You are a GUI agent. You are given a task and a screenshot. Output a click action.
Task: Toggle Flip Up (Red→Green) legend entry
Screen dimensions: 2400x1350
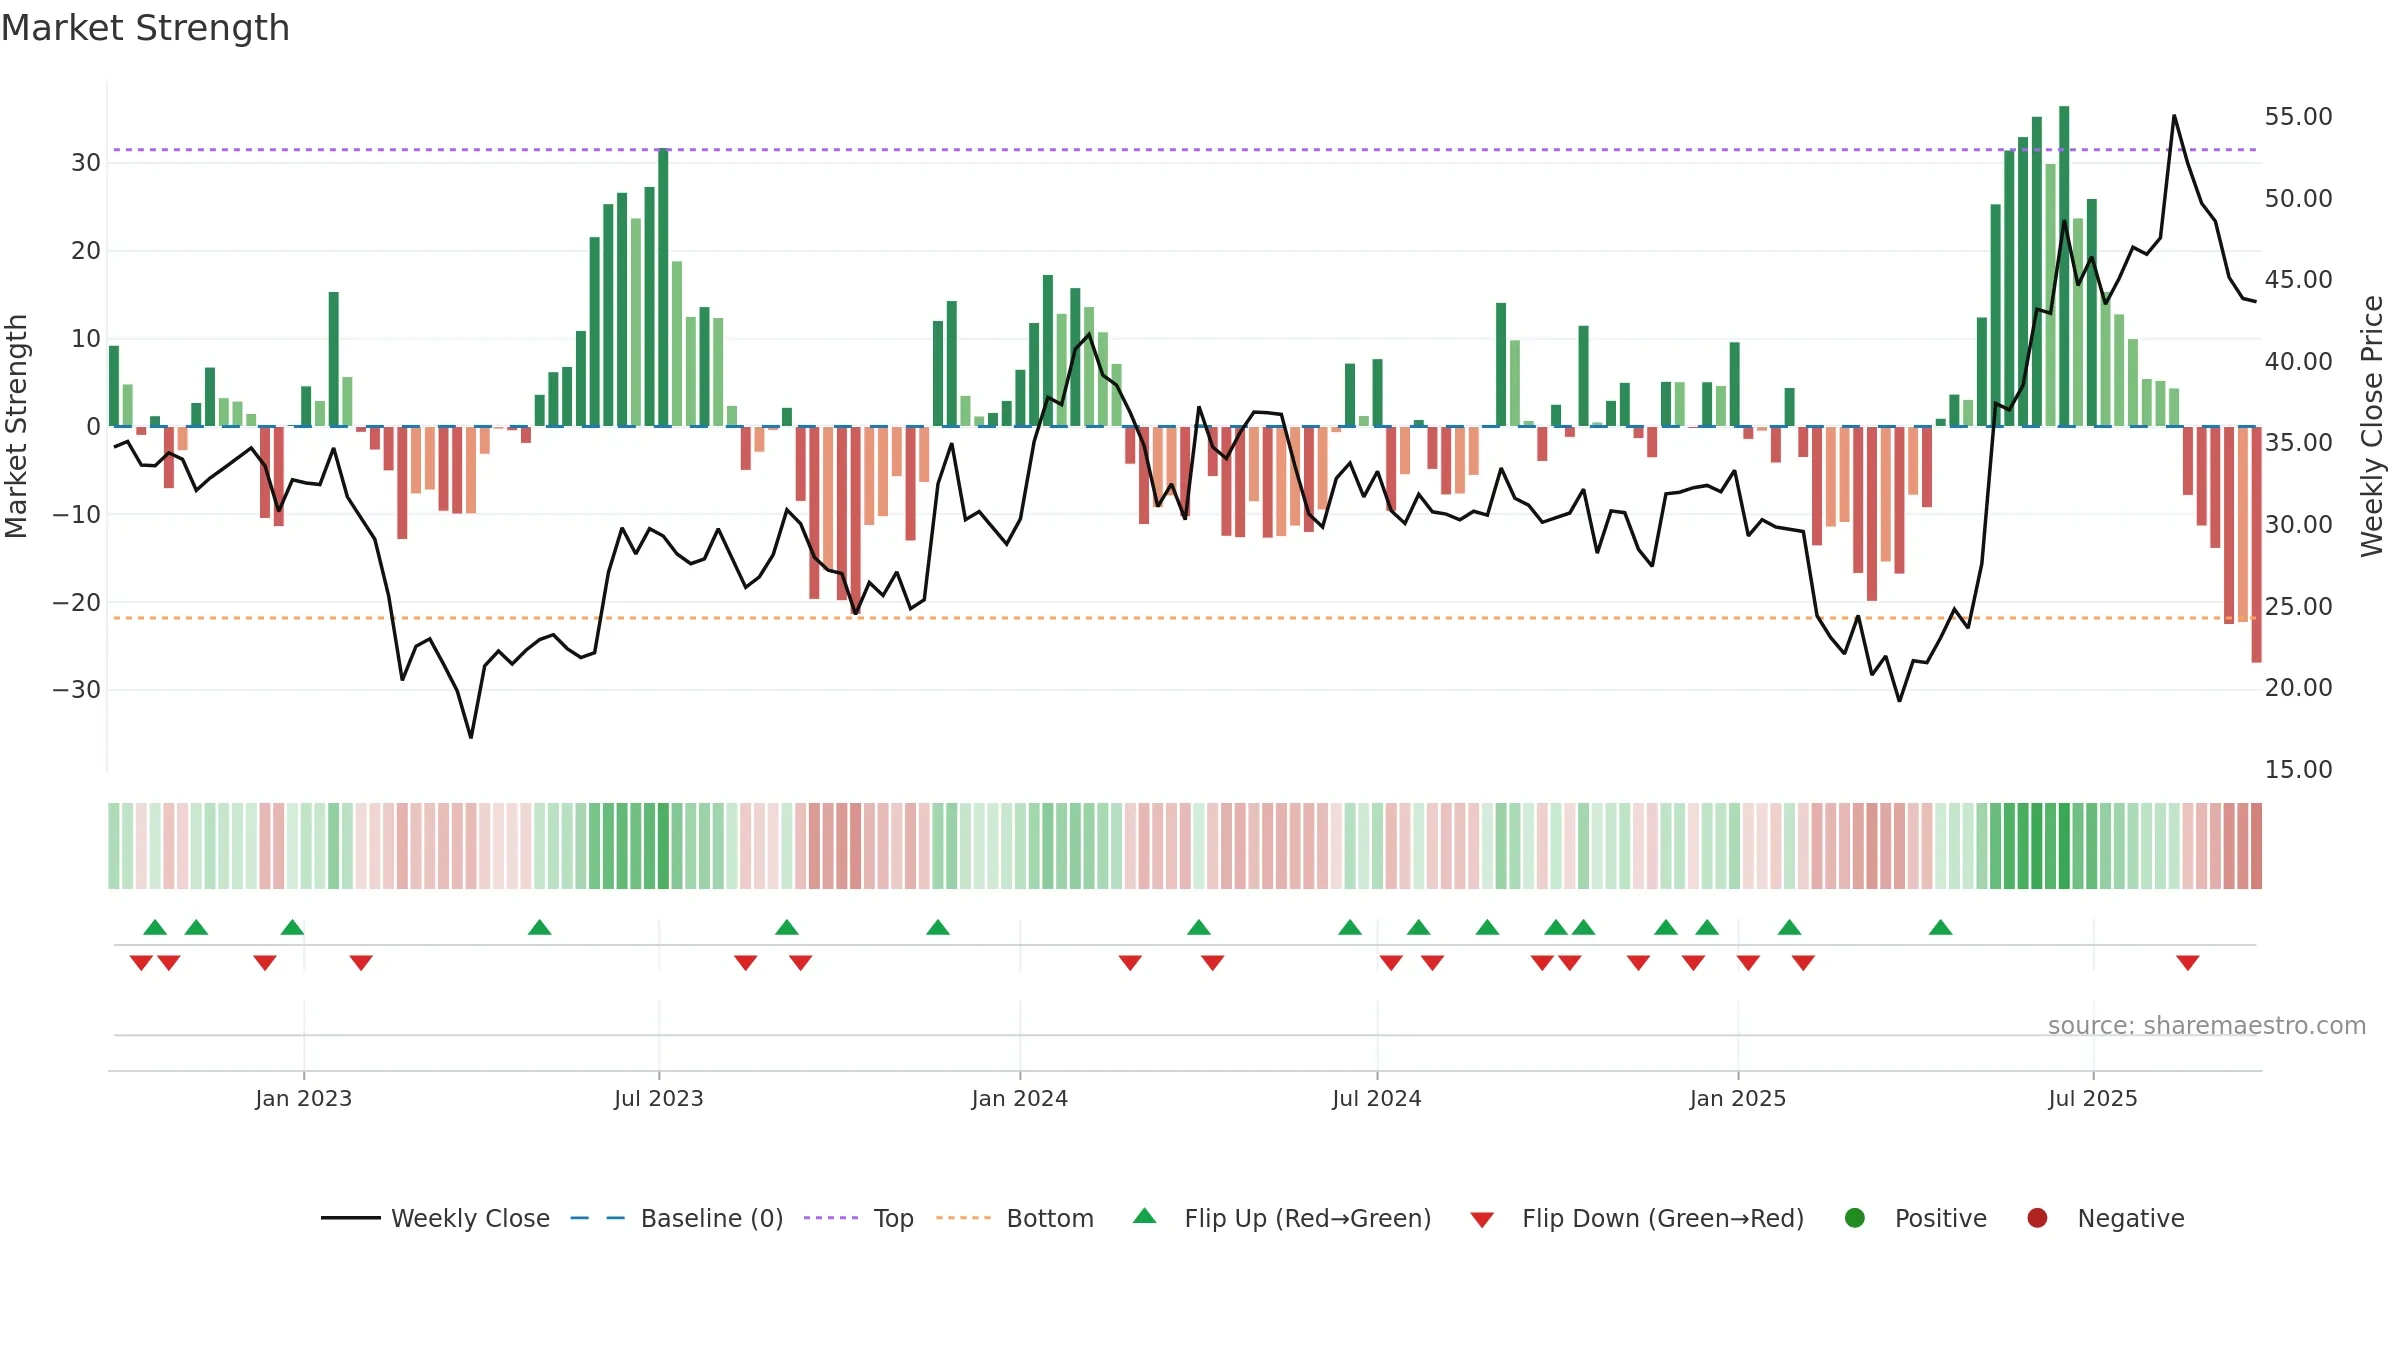[1281, 1218]
